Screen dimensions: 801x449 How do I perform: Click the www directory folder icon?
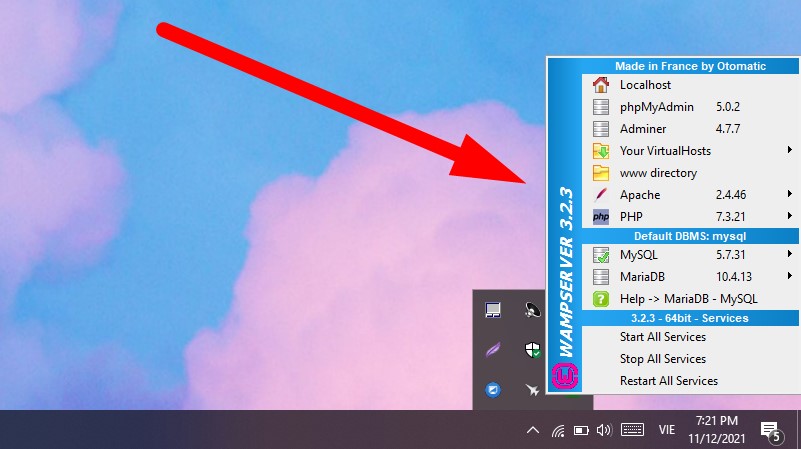(x=601, y=173)
